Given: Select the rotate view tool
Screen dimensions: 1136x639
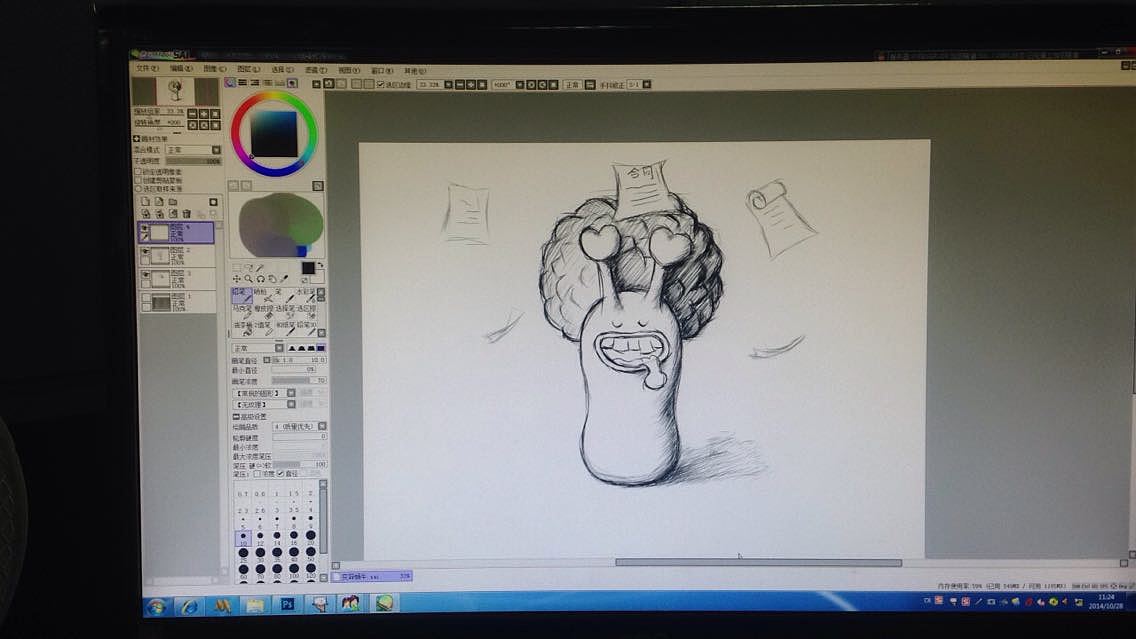Looking at the screenshot, I should tap(260, 279).
